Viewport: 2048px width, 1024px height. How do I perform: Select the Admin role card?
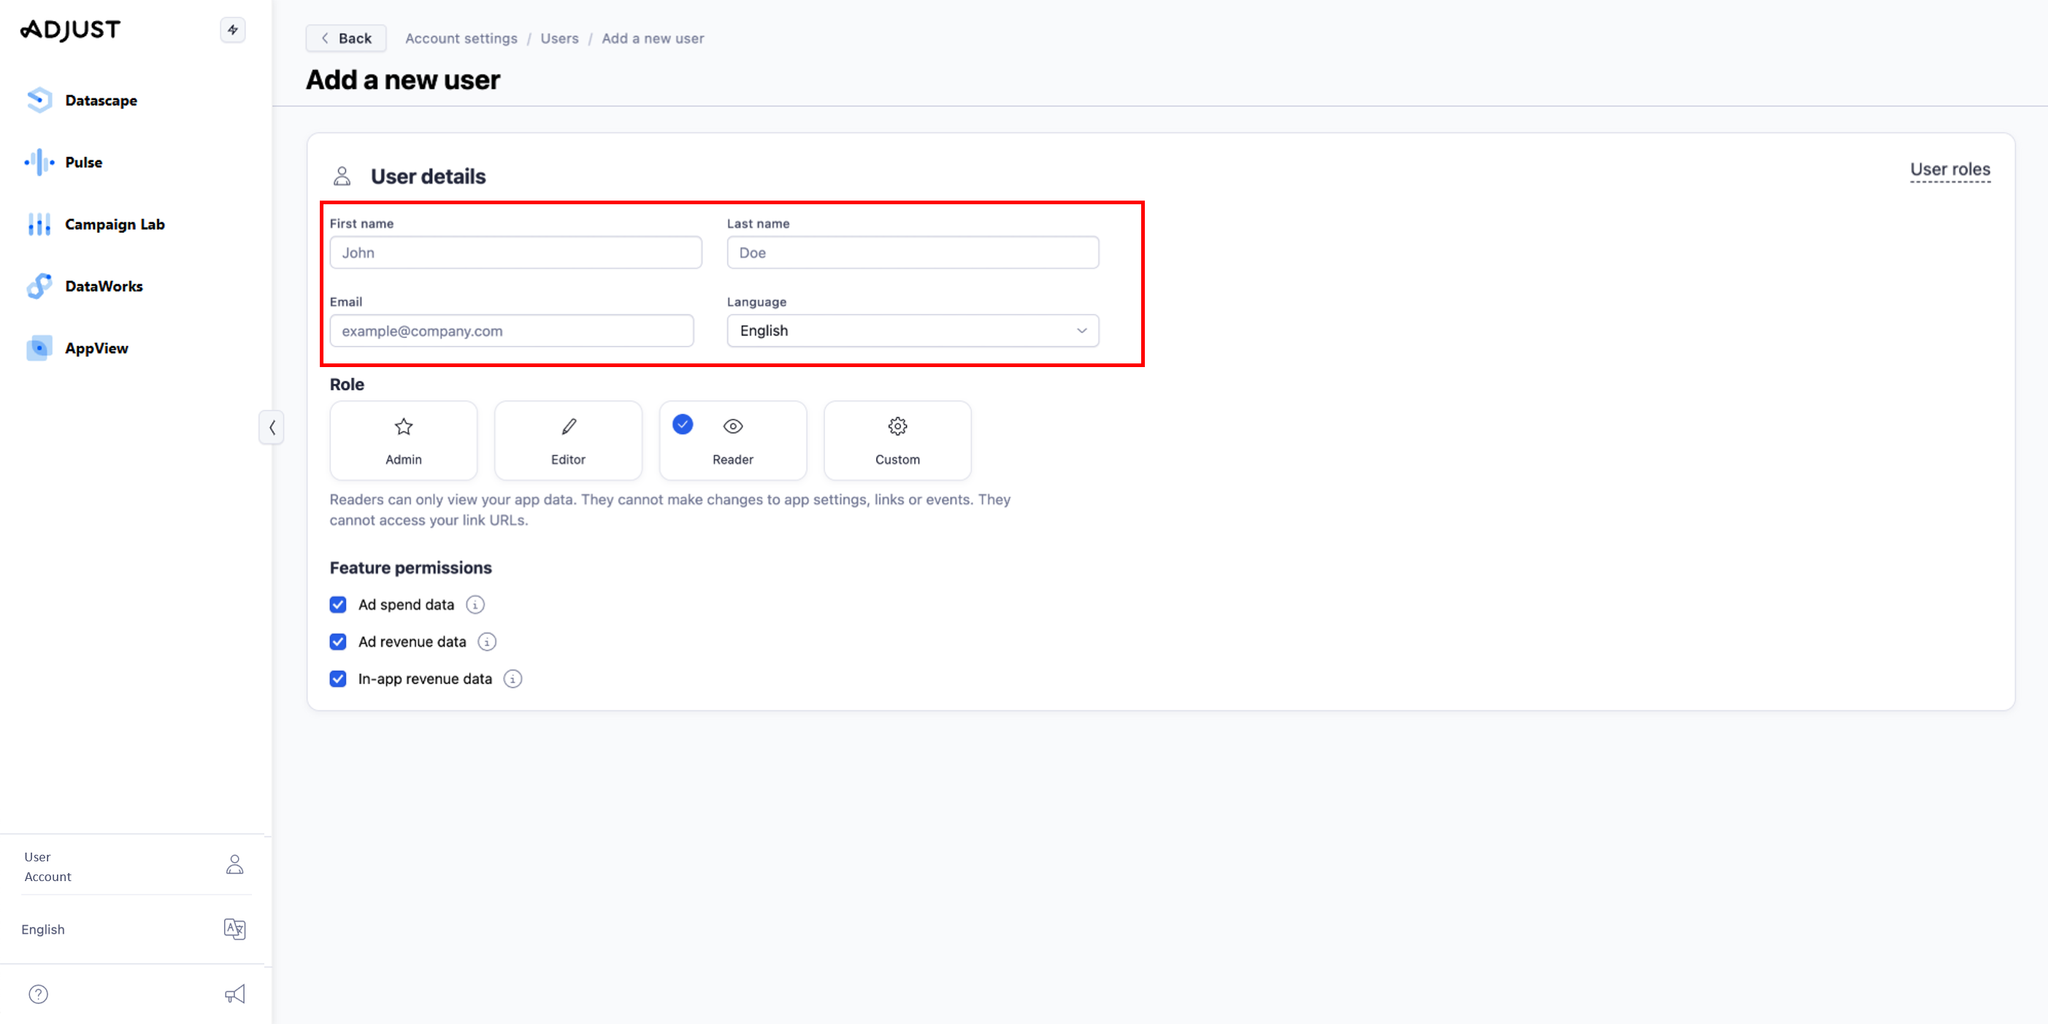click(403, 441)
